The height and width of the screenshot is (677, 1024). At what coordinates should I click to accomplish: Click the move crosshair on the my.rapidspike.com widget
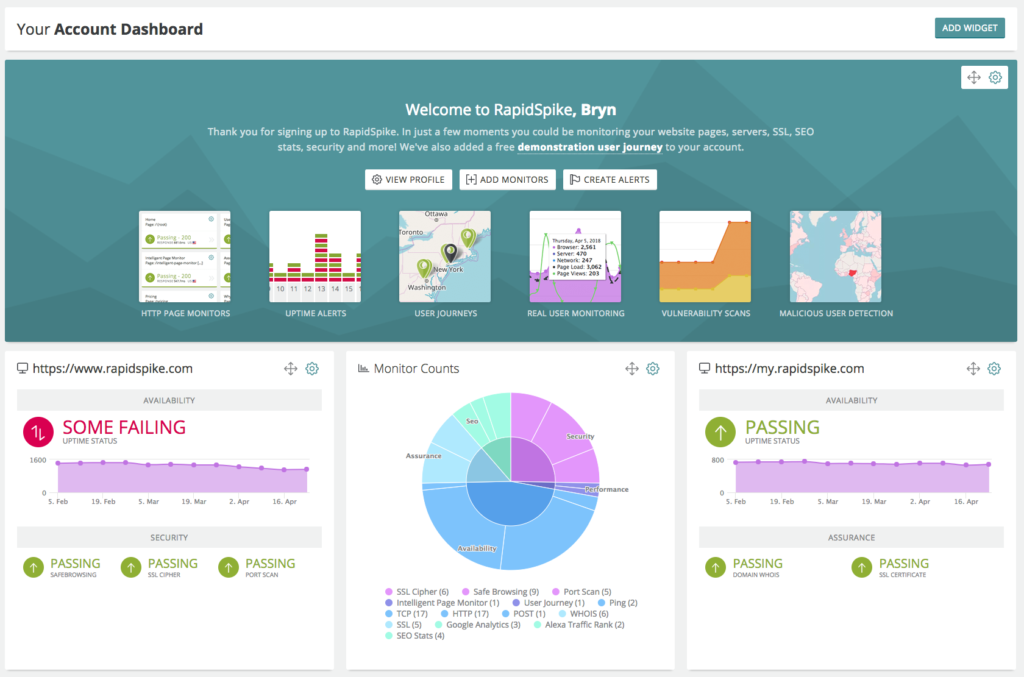973,368
